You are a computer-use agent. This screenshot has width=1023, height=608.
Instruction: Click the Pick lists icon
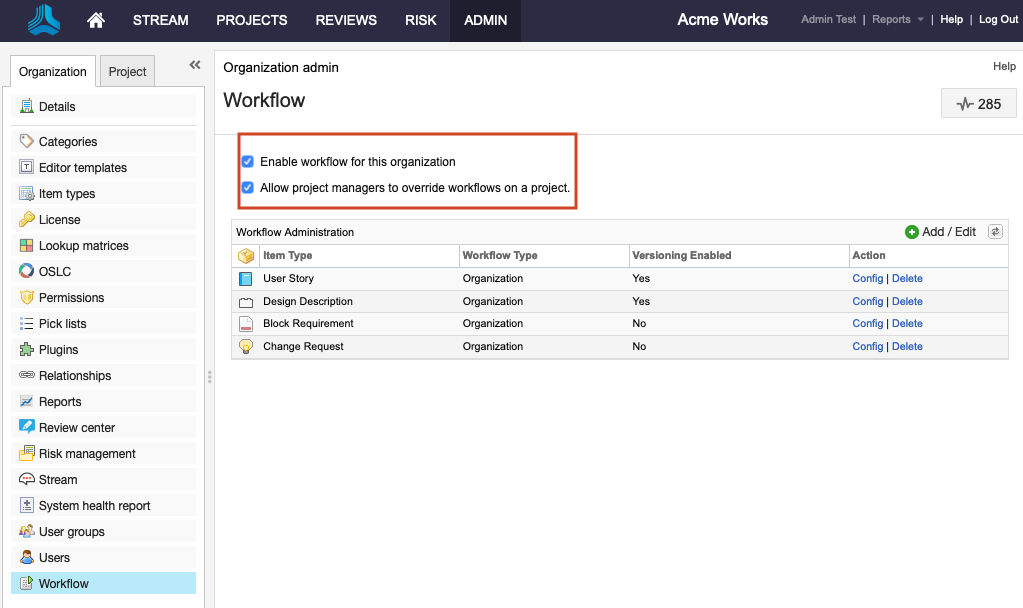(x=26, y=324)
